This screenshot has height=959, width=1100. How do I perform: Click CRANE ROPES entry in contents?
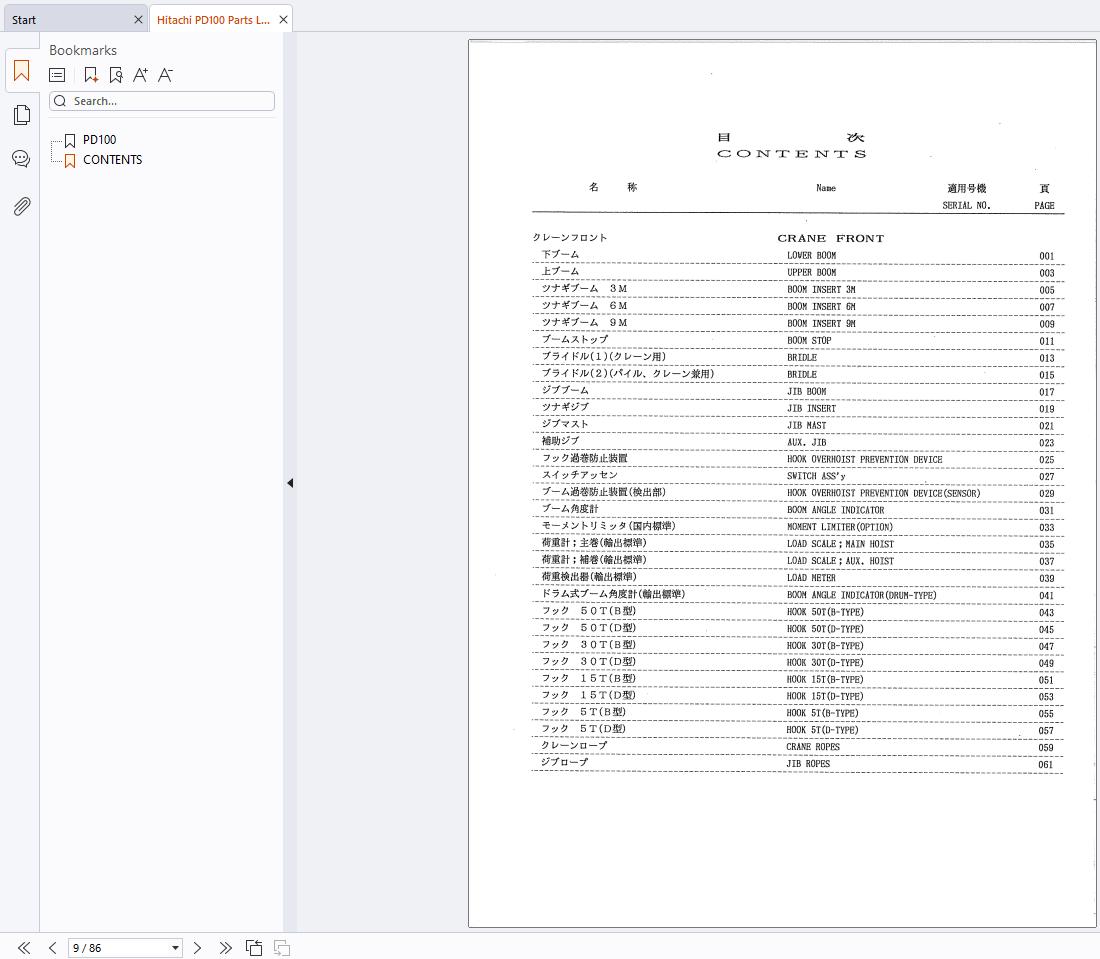(812, 746)
